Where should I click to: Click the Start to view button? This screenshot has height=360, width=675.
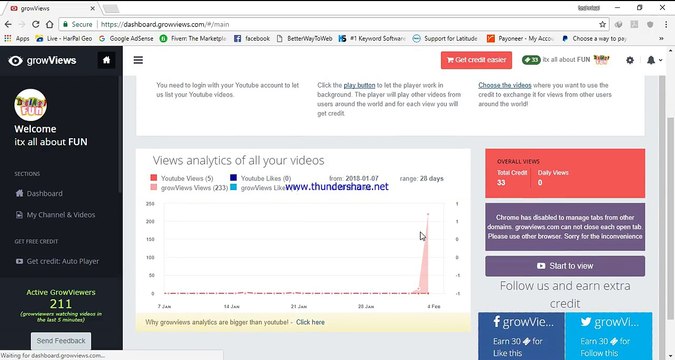(x=565, y=266)
